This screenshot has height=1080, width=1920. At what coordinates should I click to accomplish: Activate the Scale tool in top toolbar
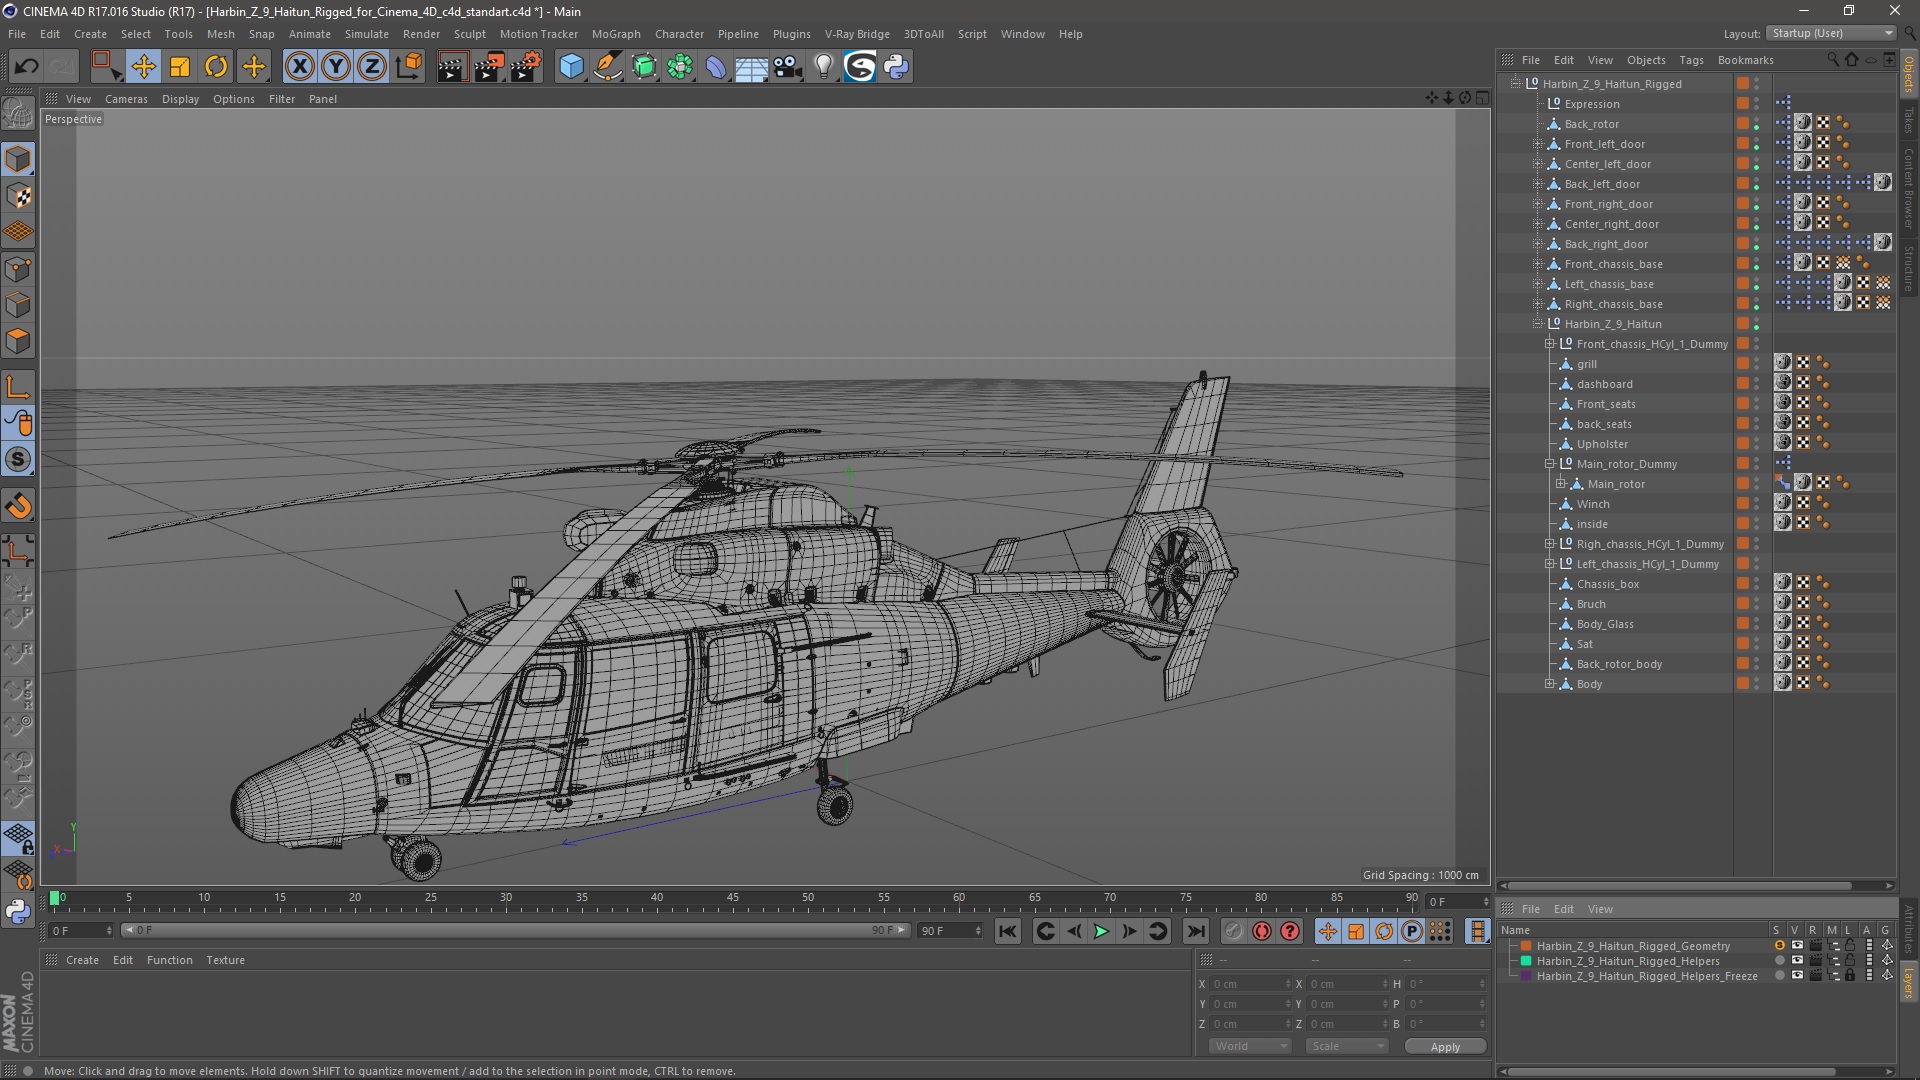click(x=180, y=67)
